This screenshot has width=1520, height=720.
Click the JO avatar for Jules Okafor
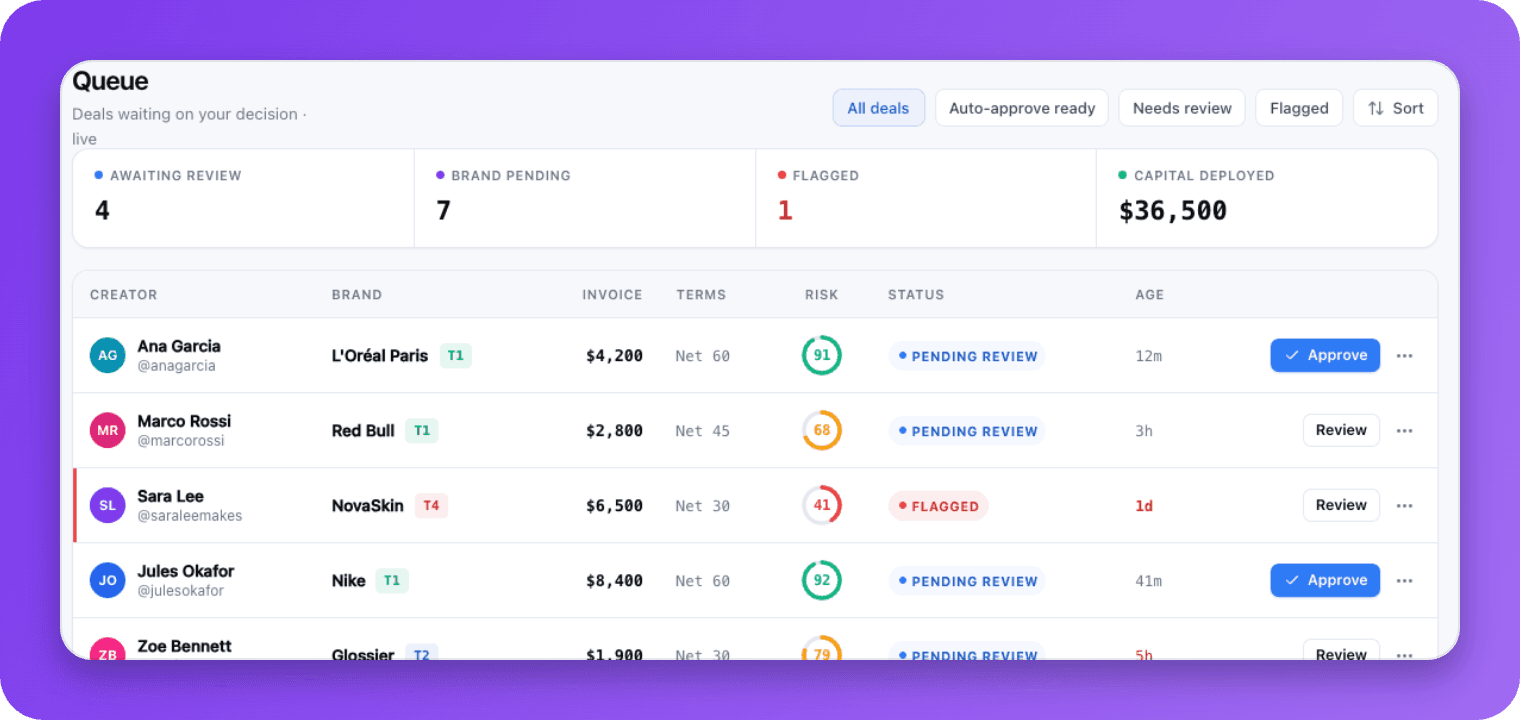tap(107, 581)
